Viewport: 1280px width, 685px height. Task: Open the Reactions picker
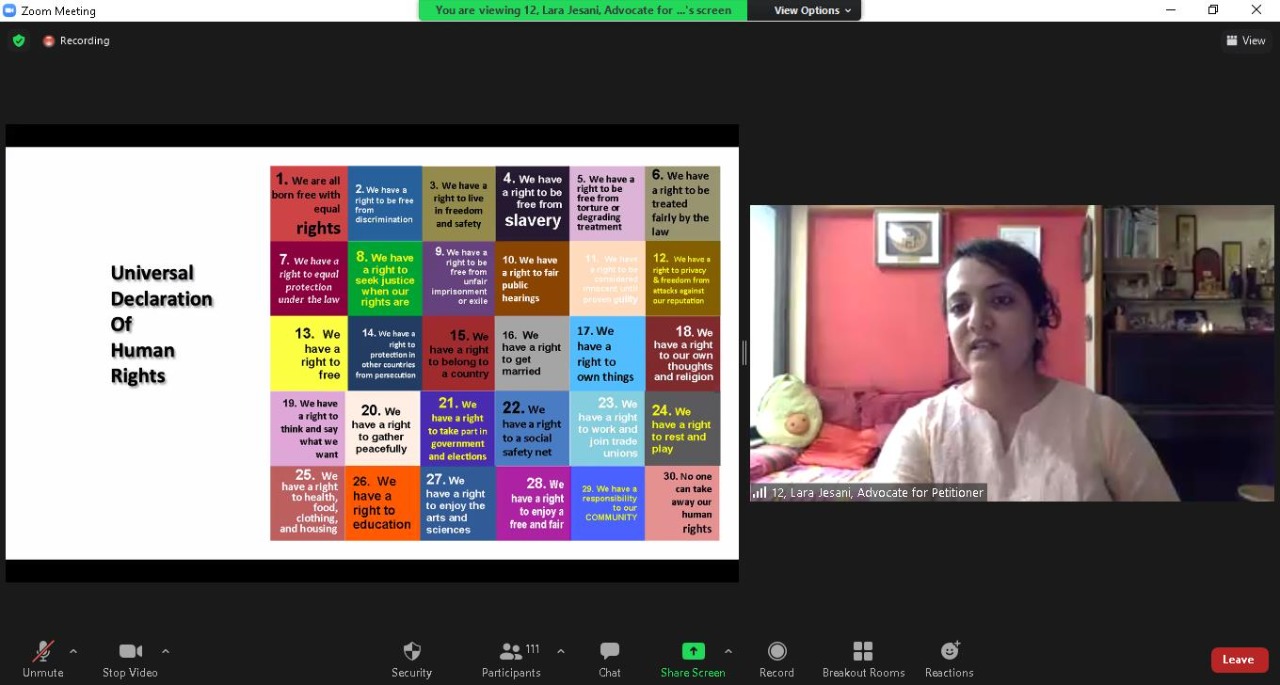pos(947,658)
